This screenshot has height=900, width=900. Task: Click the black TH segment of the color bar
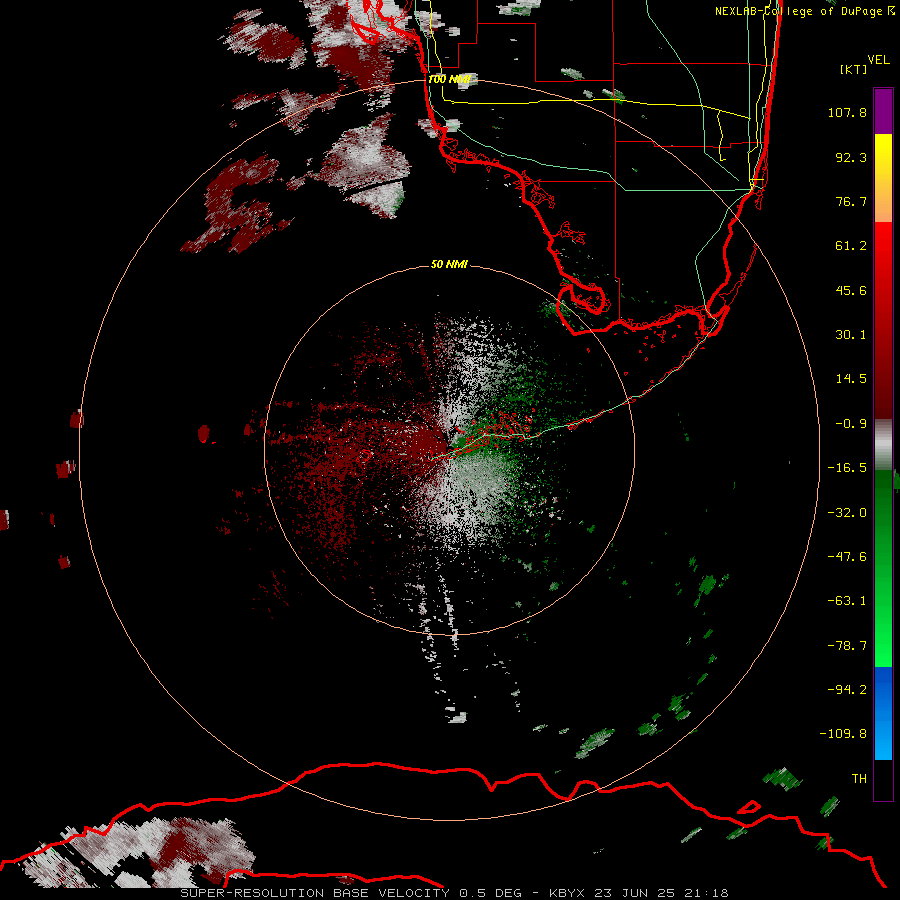coord(883,779)
